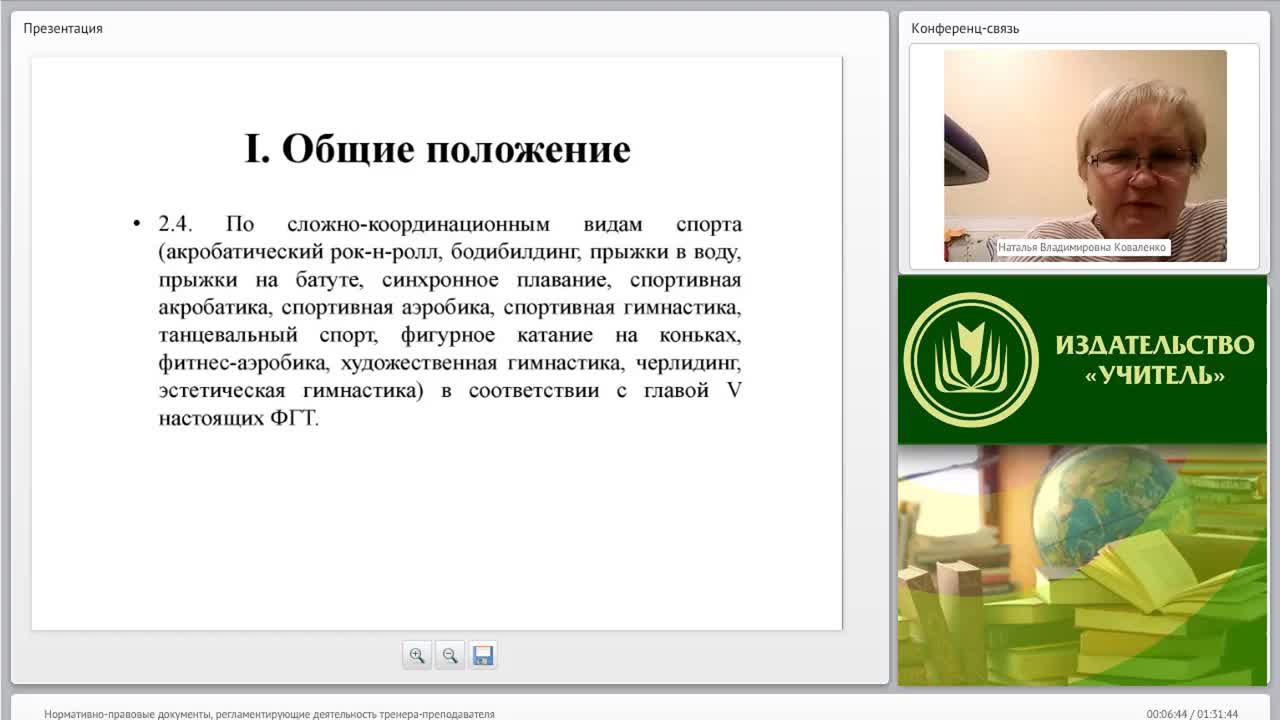Viewport: 1280px width, 720px height.
Task: Zoom out of the presentation slide
Action: pyautogui.click(x=450, y=656)
